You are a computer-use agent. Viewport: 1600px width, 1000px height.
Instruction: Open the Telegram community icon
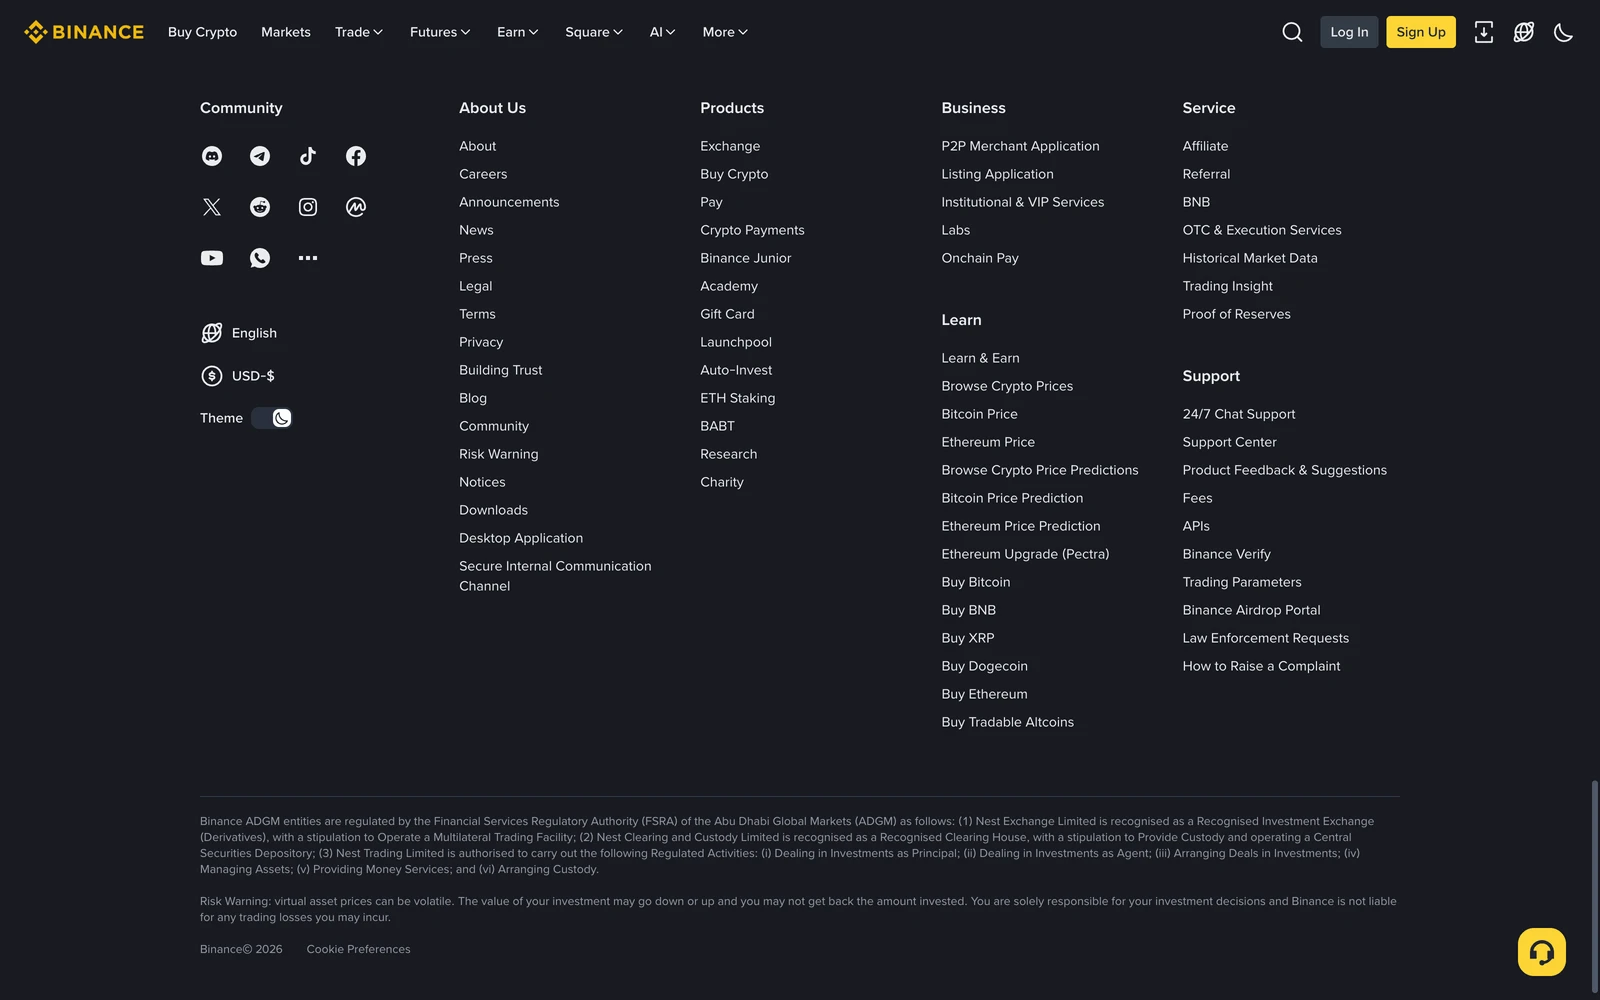(260, 156)
